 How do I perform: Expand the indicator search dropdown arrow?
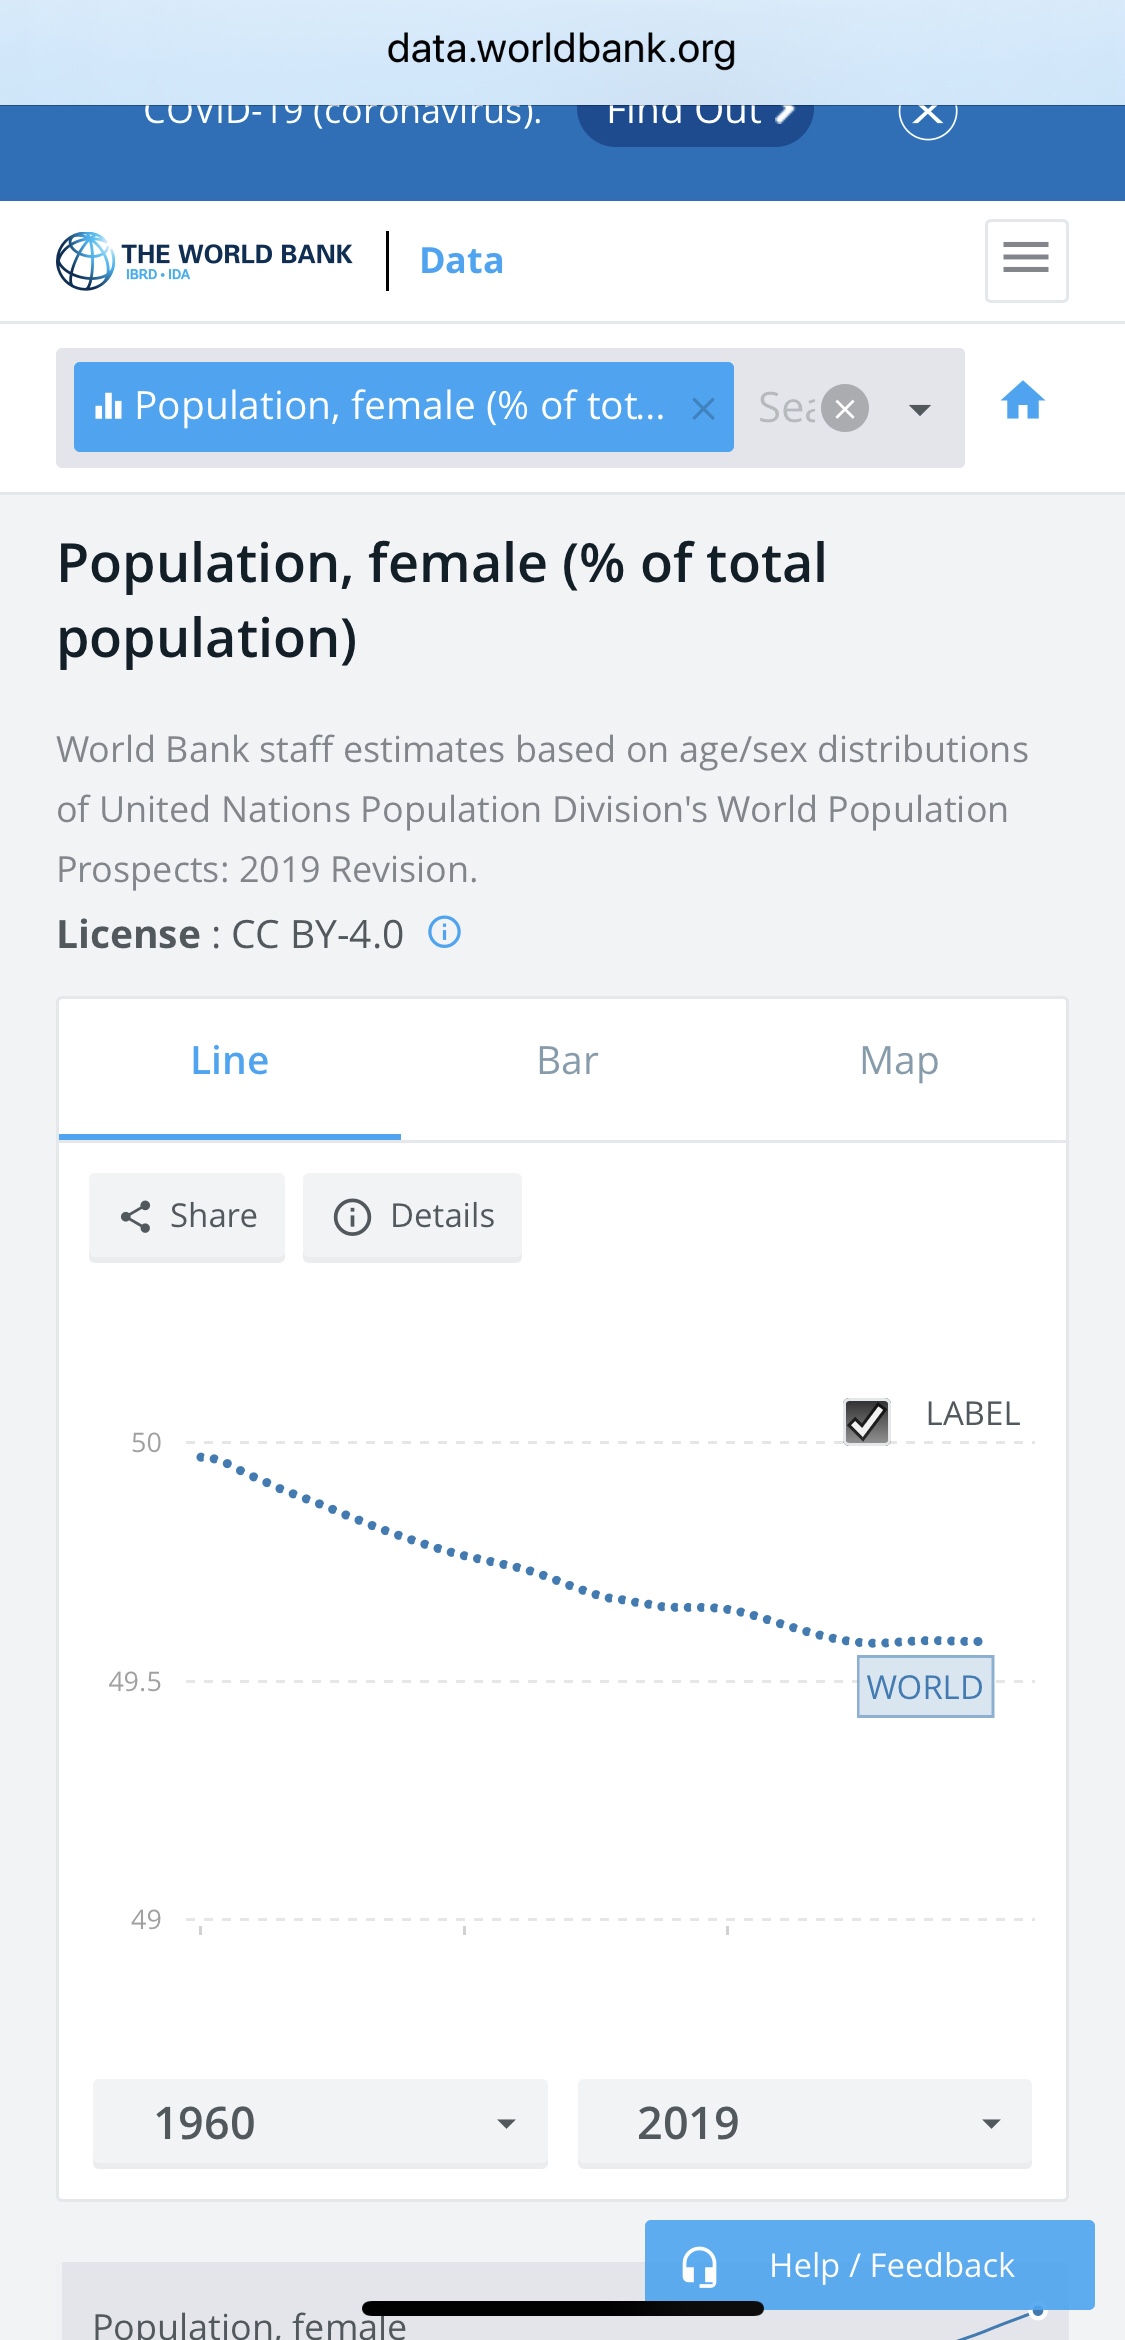(x=919, y=409)
